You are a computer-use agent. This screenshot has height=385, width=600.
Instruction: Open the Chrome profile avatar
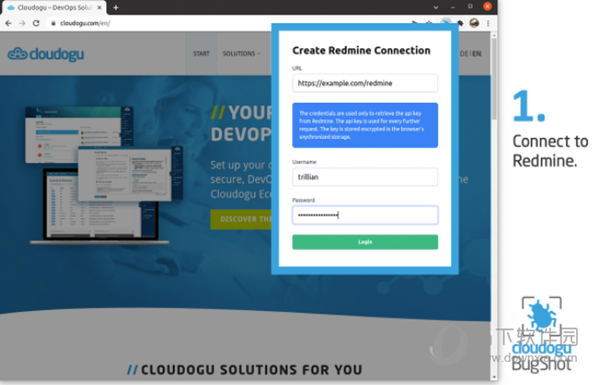(474, 23)
